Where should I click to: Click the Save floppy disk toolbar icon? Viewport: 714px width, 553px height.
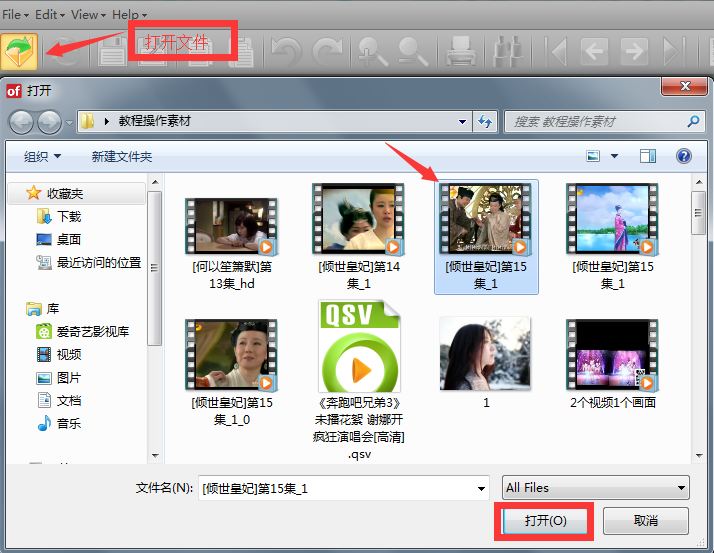pyautogui.click(x=113, y=51)
